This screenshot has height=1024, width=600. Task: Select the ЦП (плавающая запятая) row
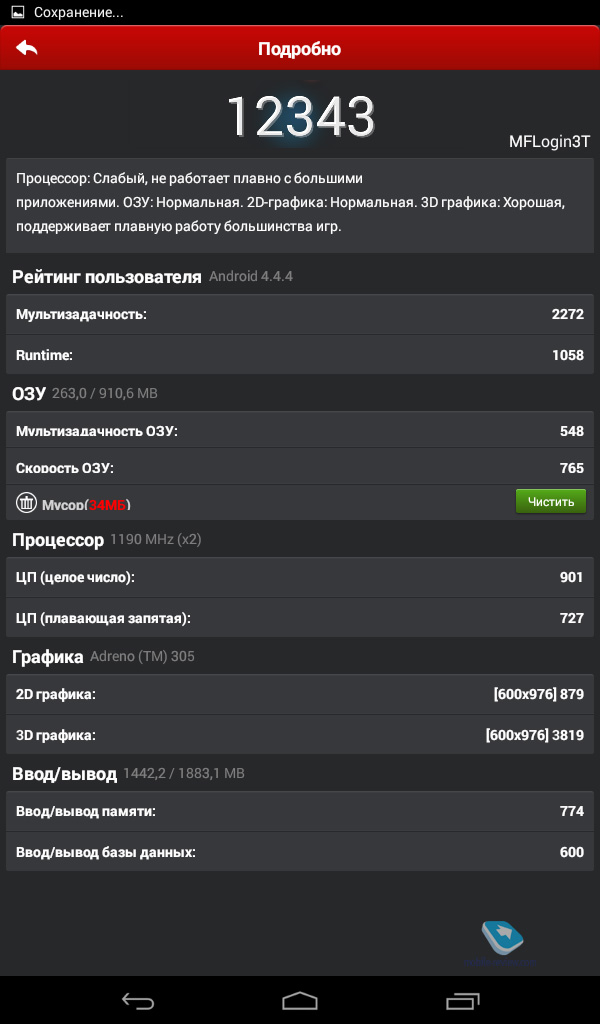point(300,618)
